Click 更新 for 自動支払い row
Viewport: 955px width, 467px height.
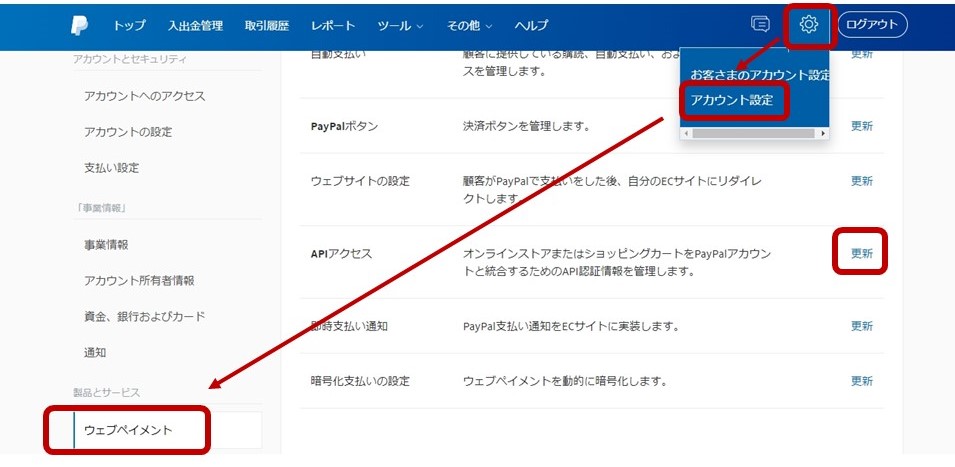click(x=862, y=54)
